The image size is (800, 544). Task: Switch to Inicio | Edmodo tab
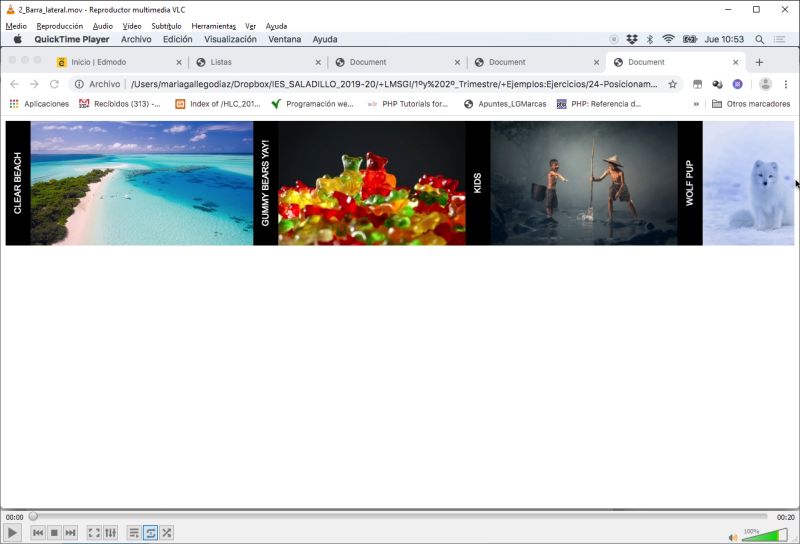coord(120,62)
